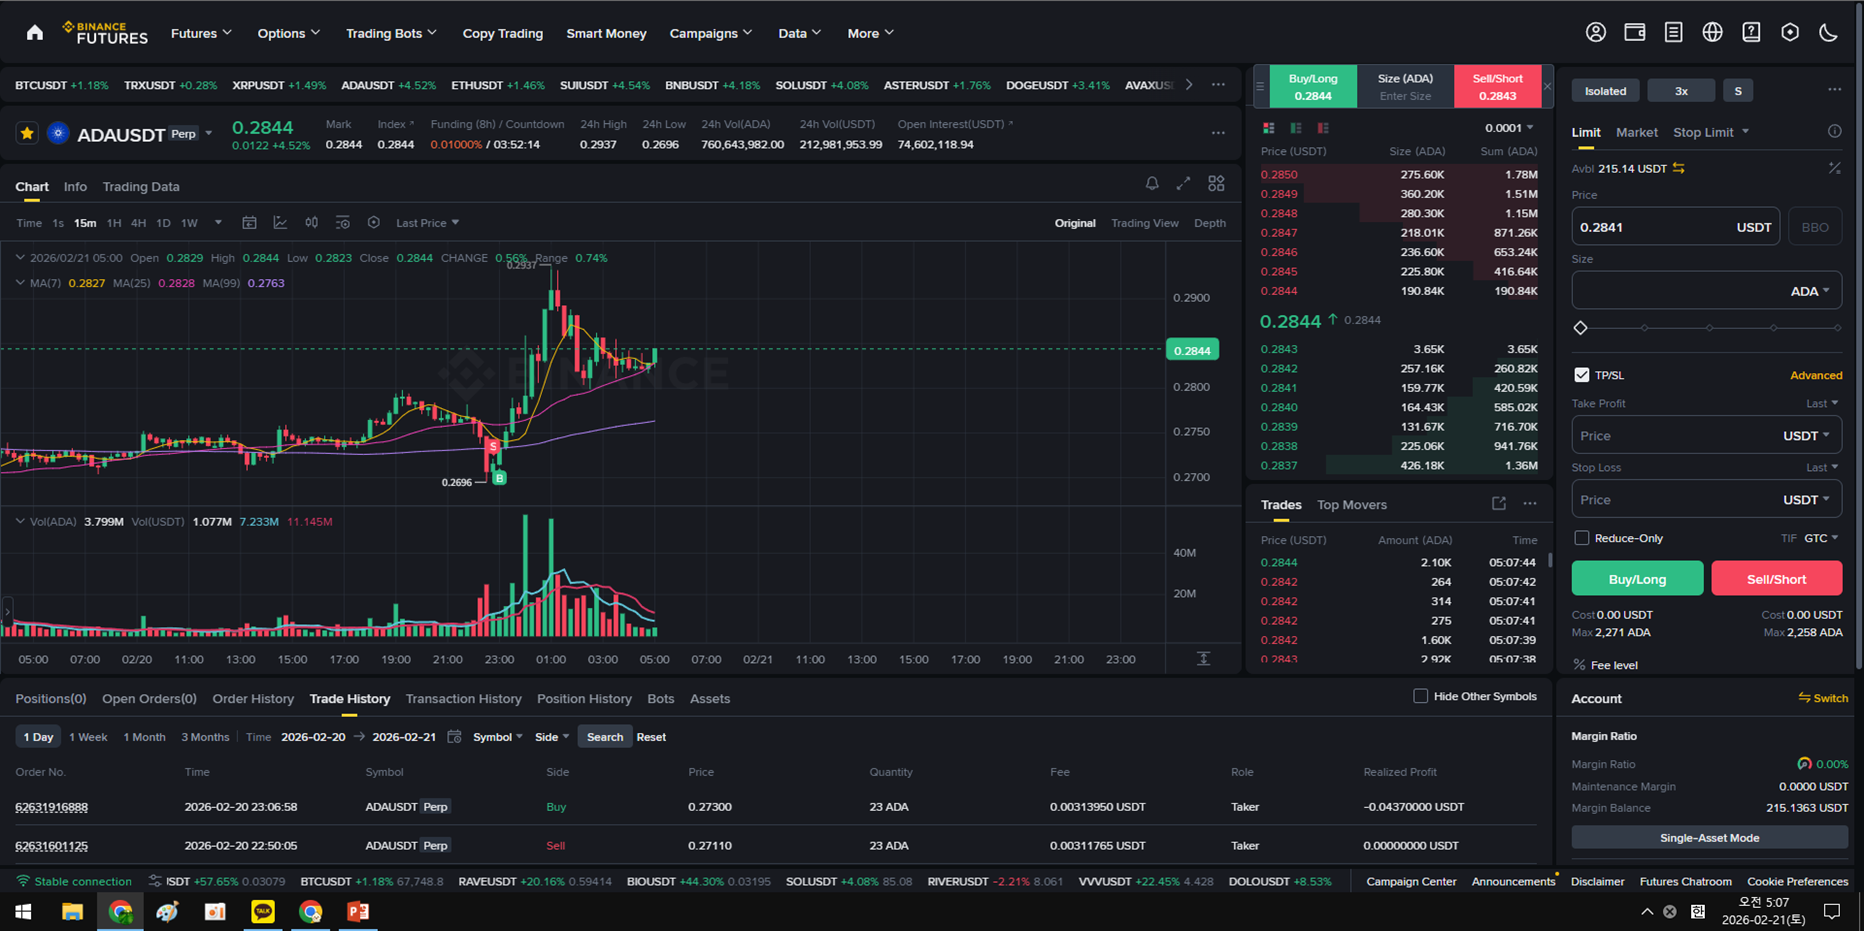Image resolution: width=1864 pixels, height=931 pixels.
Task: Open the Top Movers tab
Action: tap(1351, 504)
